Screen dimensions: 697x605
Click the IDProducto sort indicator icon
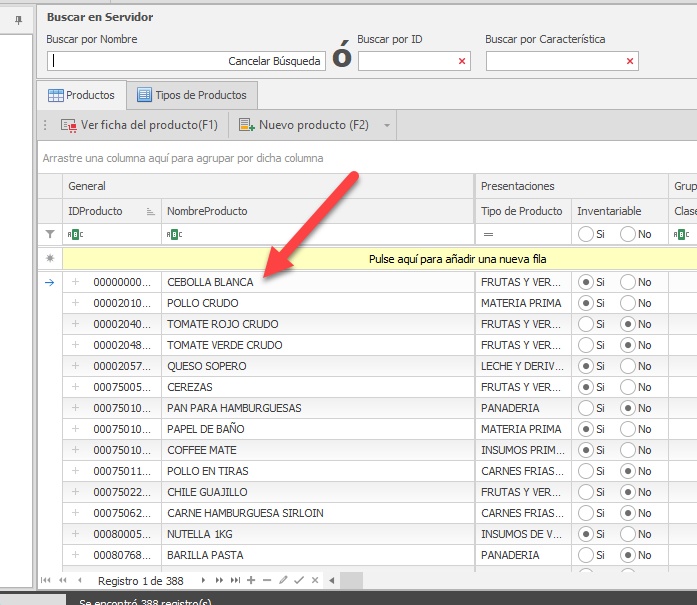tap(151, 212)
